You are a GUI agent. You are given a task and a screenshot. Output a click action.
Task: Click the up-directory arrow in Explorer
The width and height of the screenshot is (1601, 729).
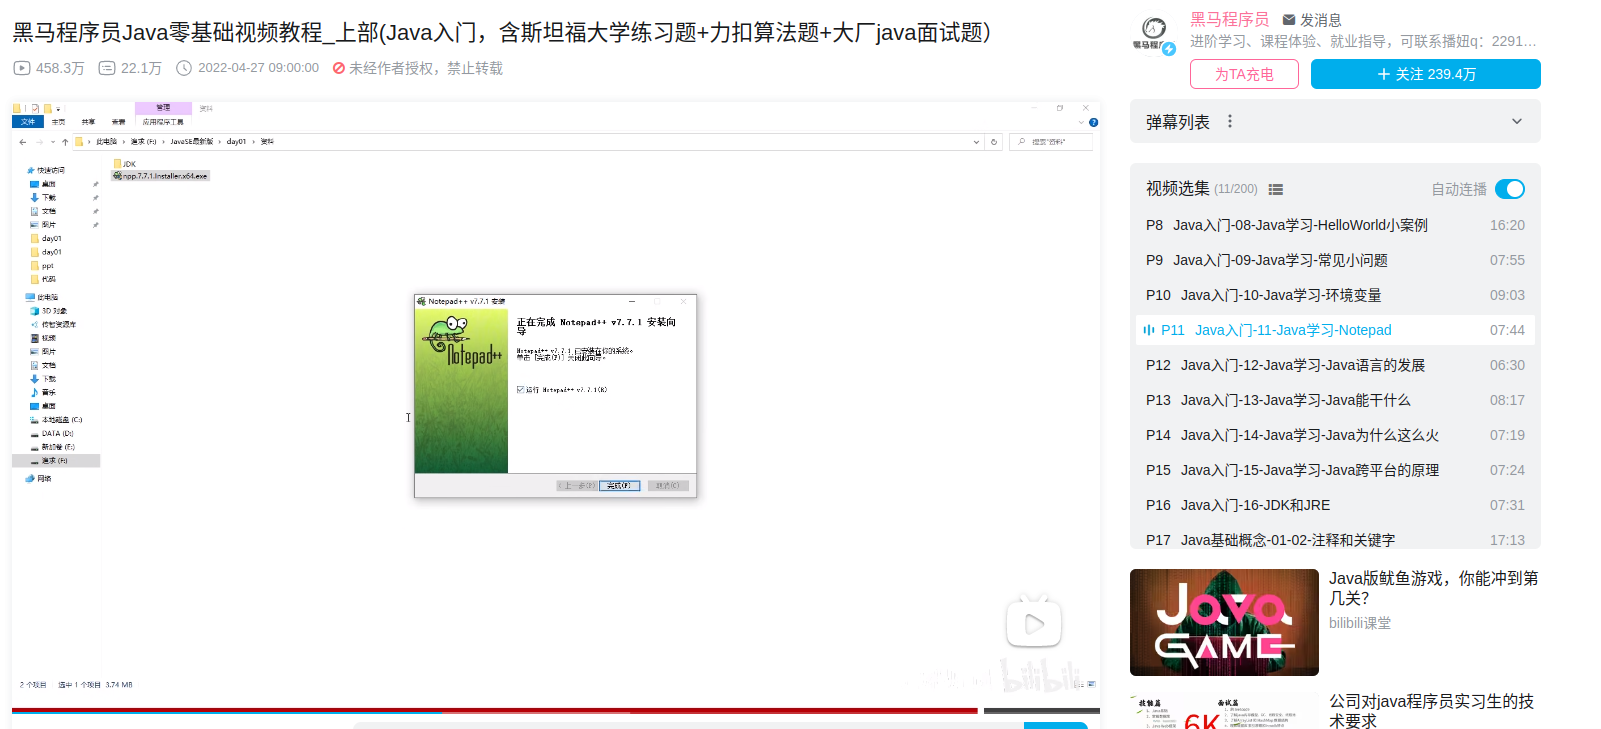(x=65, y=142)
